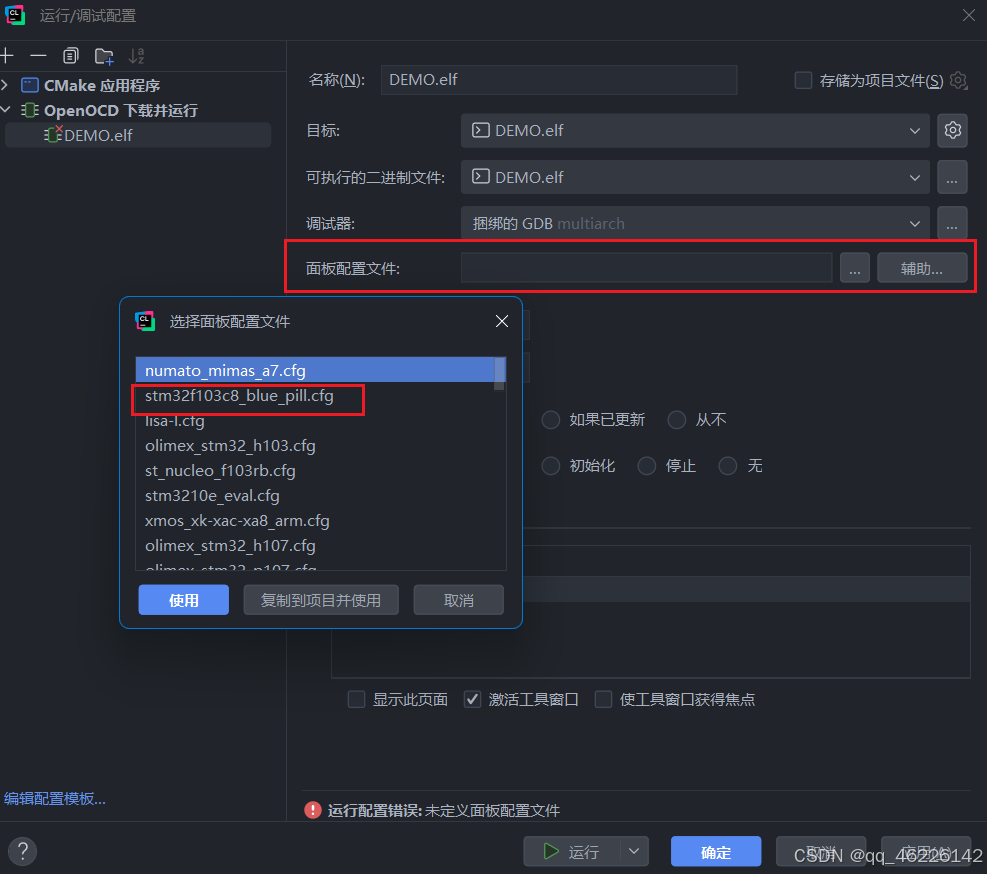Select 无 radio button

coord(728,466)
